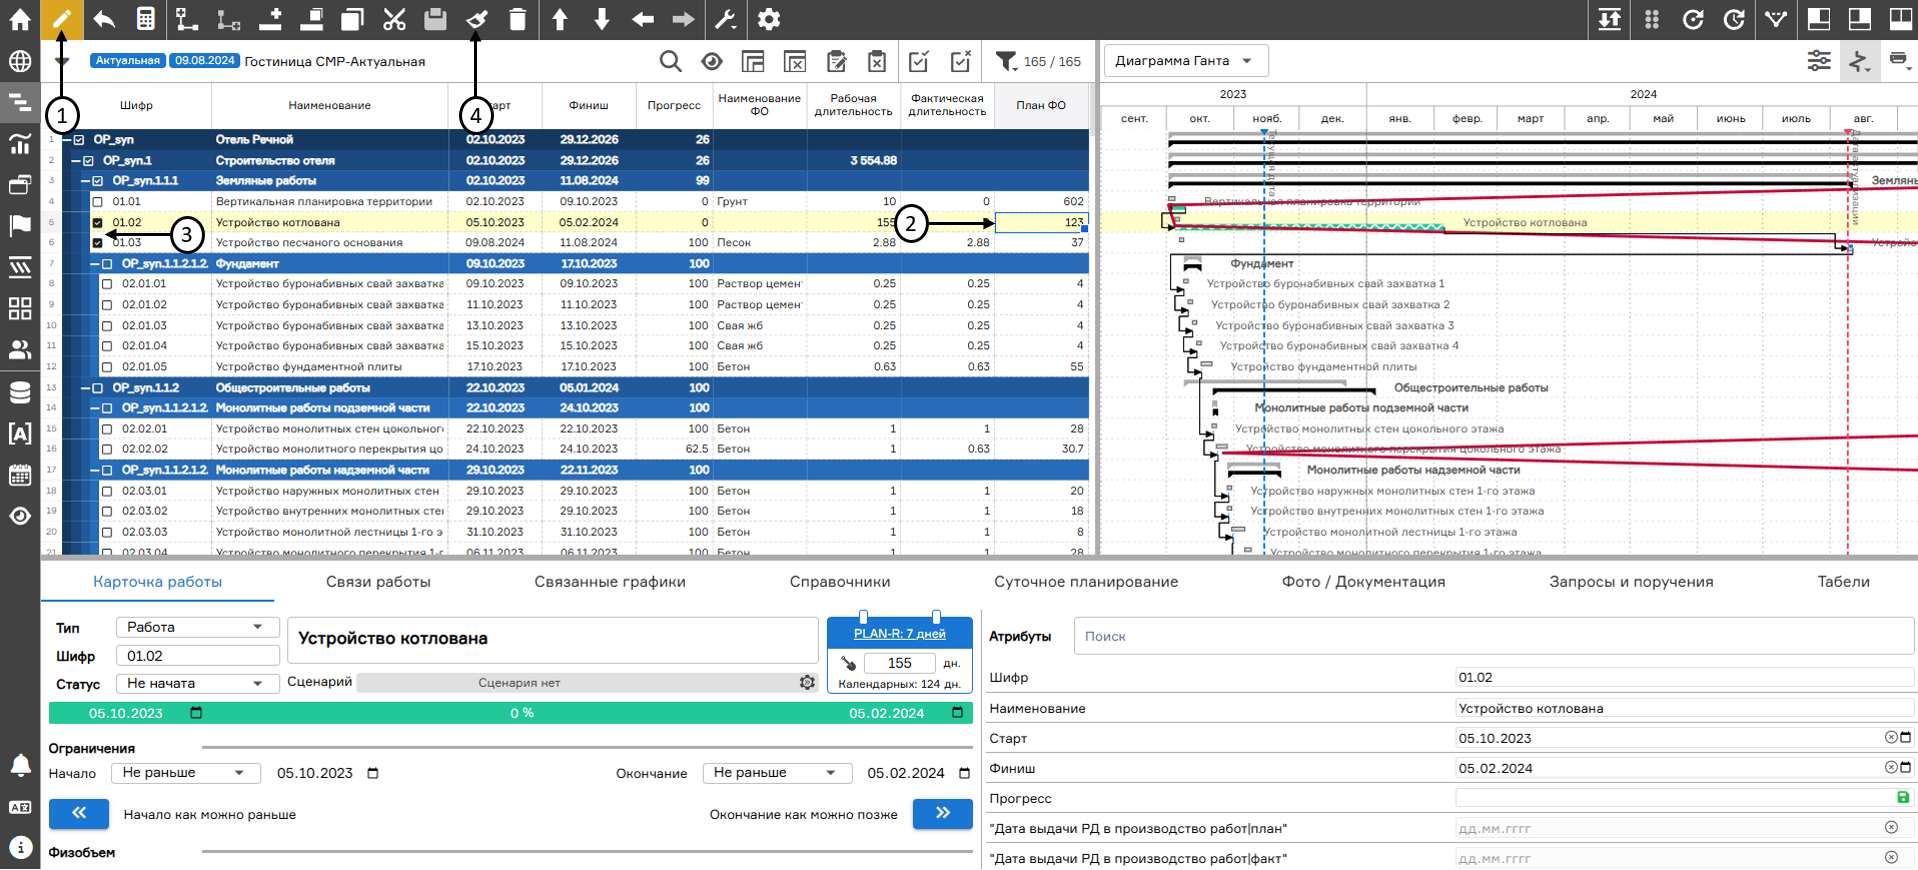Toggle checkbox of OP_syn.1 Строительство отеля

tap(88, 161)
